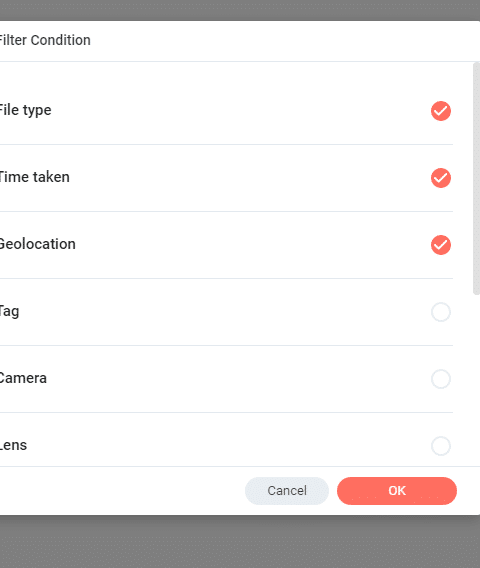This screenshot has height=568, width=480.
Task: Click empty footer area left of Cancel
Action: pos(120,491)
